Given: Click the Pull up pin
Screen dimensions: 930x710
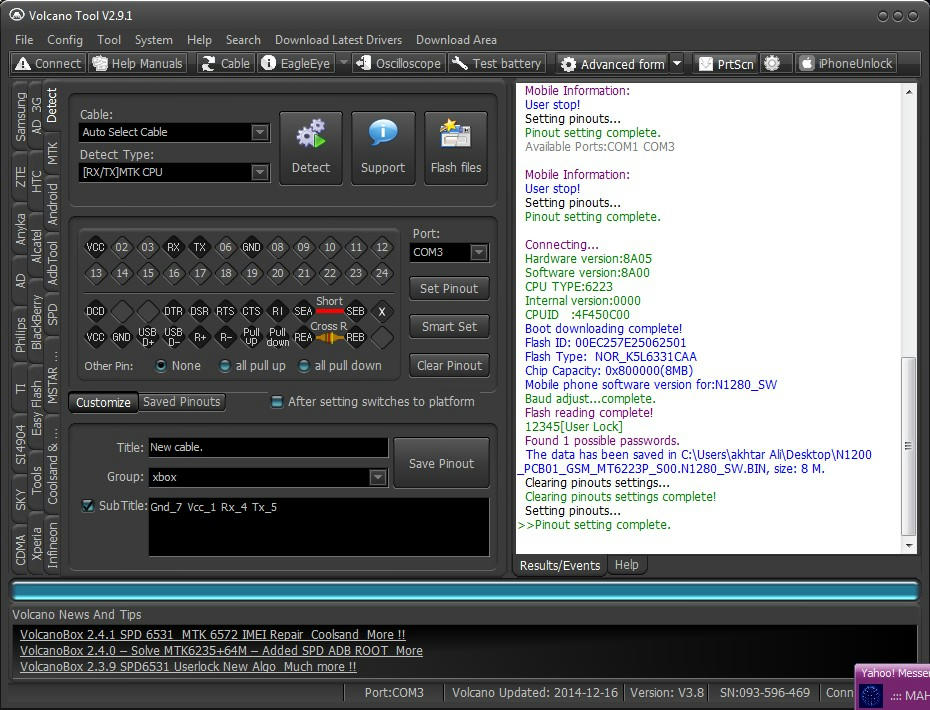Looking at the screenshot, I should point(251,338).
